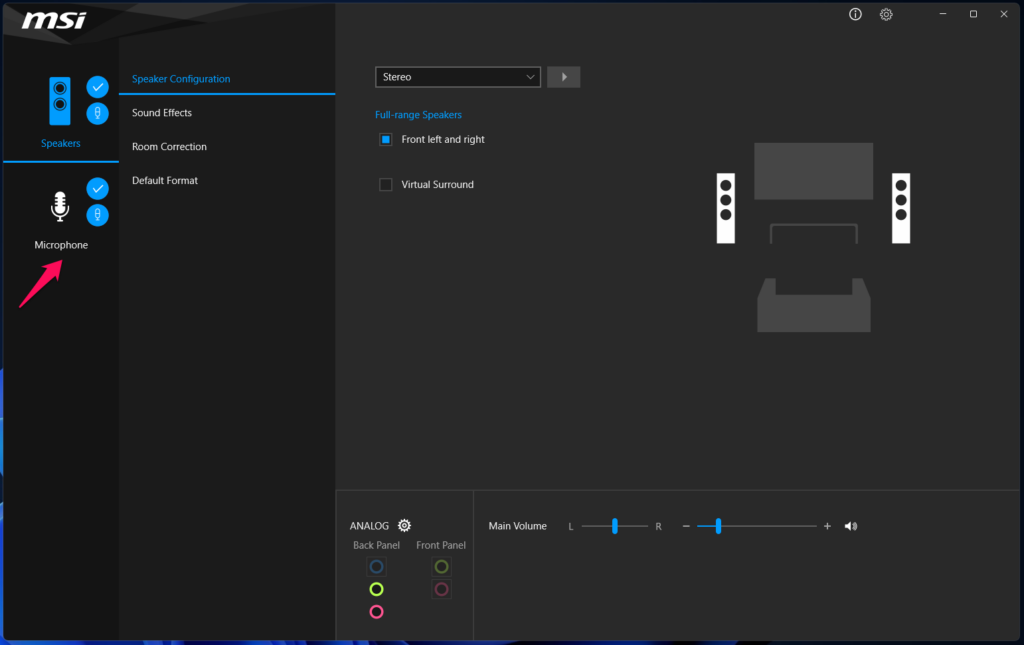The height and width of the screenshot is (645, 1024).
Task: Click the pink back panel jack
Action: point(376,612)
